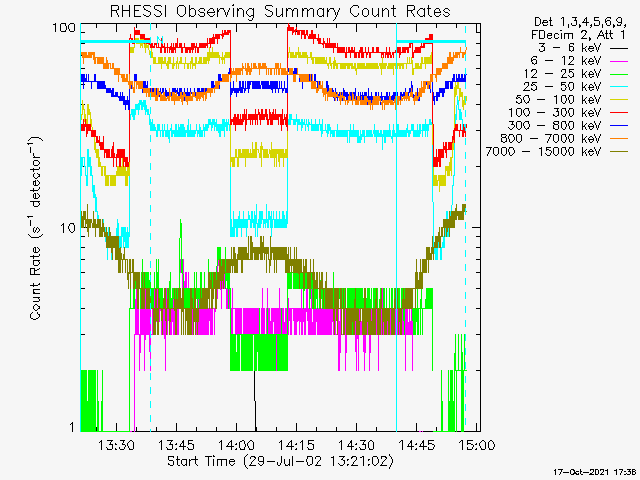Click the solid cyan vertical line near 14:40
640x480 pixels.
coord(396,227)
